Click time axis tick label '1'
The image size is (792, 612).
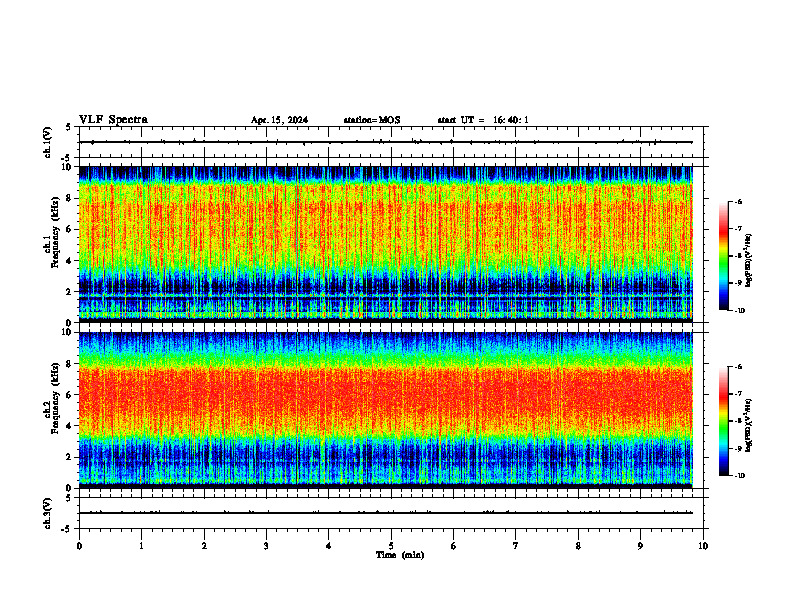pyautogui.click(x=141, y=546)
